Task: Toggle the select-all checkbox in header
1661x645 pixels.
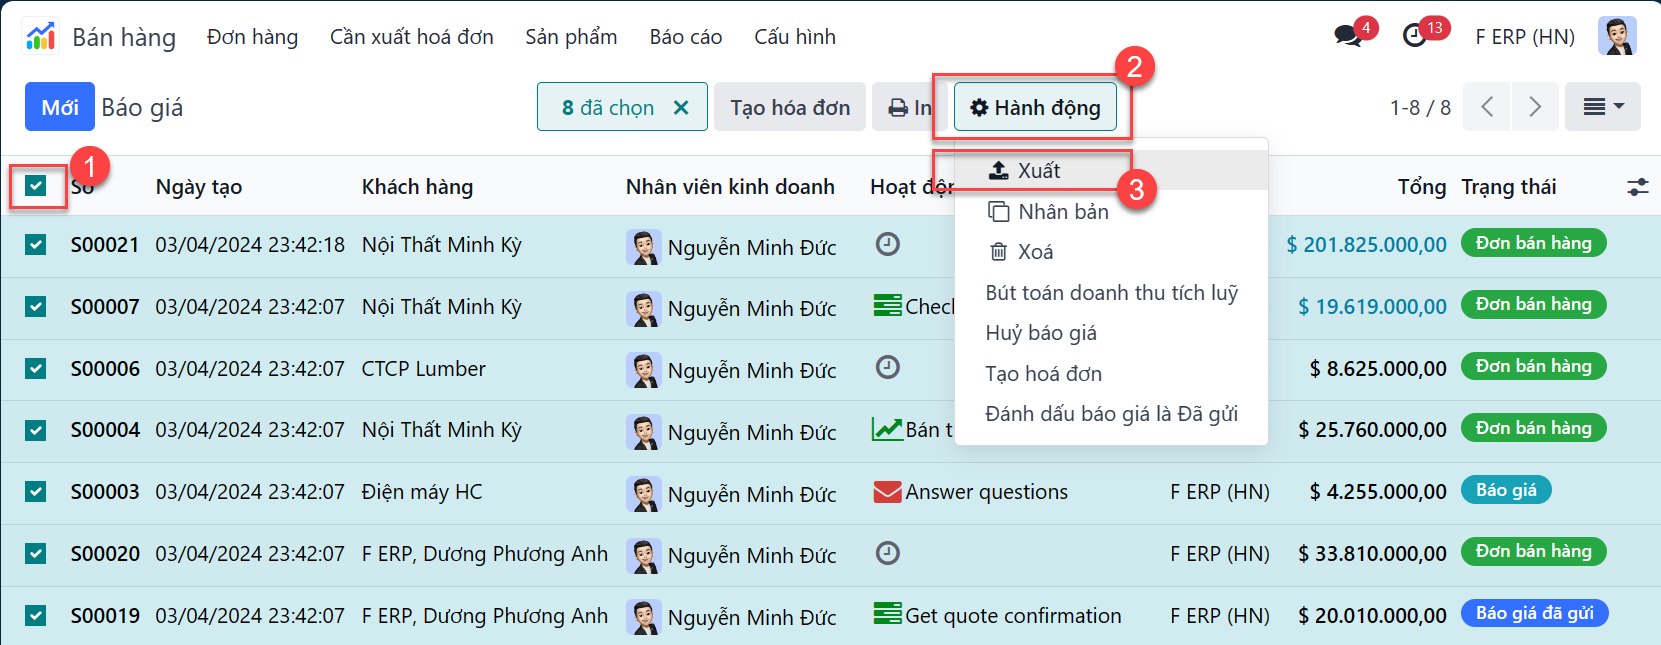Action: click(x=36, y=186)
